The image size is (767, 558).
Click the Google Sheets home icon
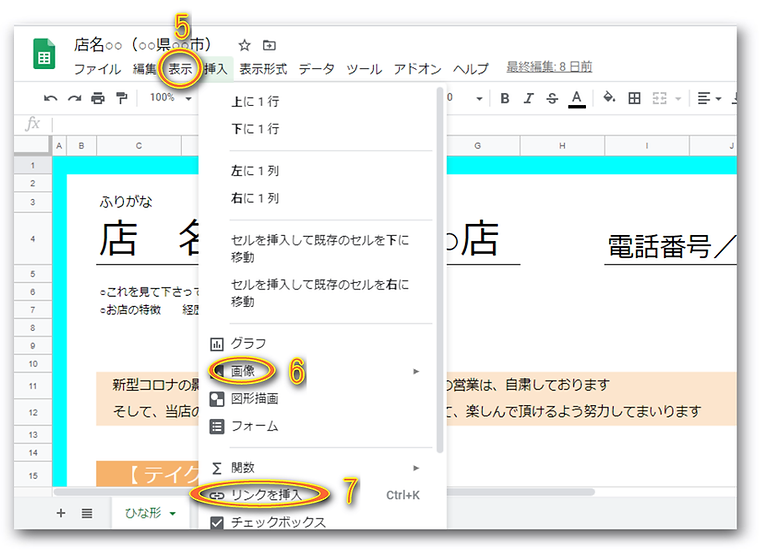click(x=44, y=54)
